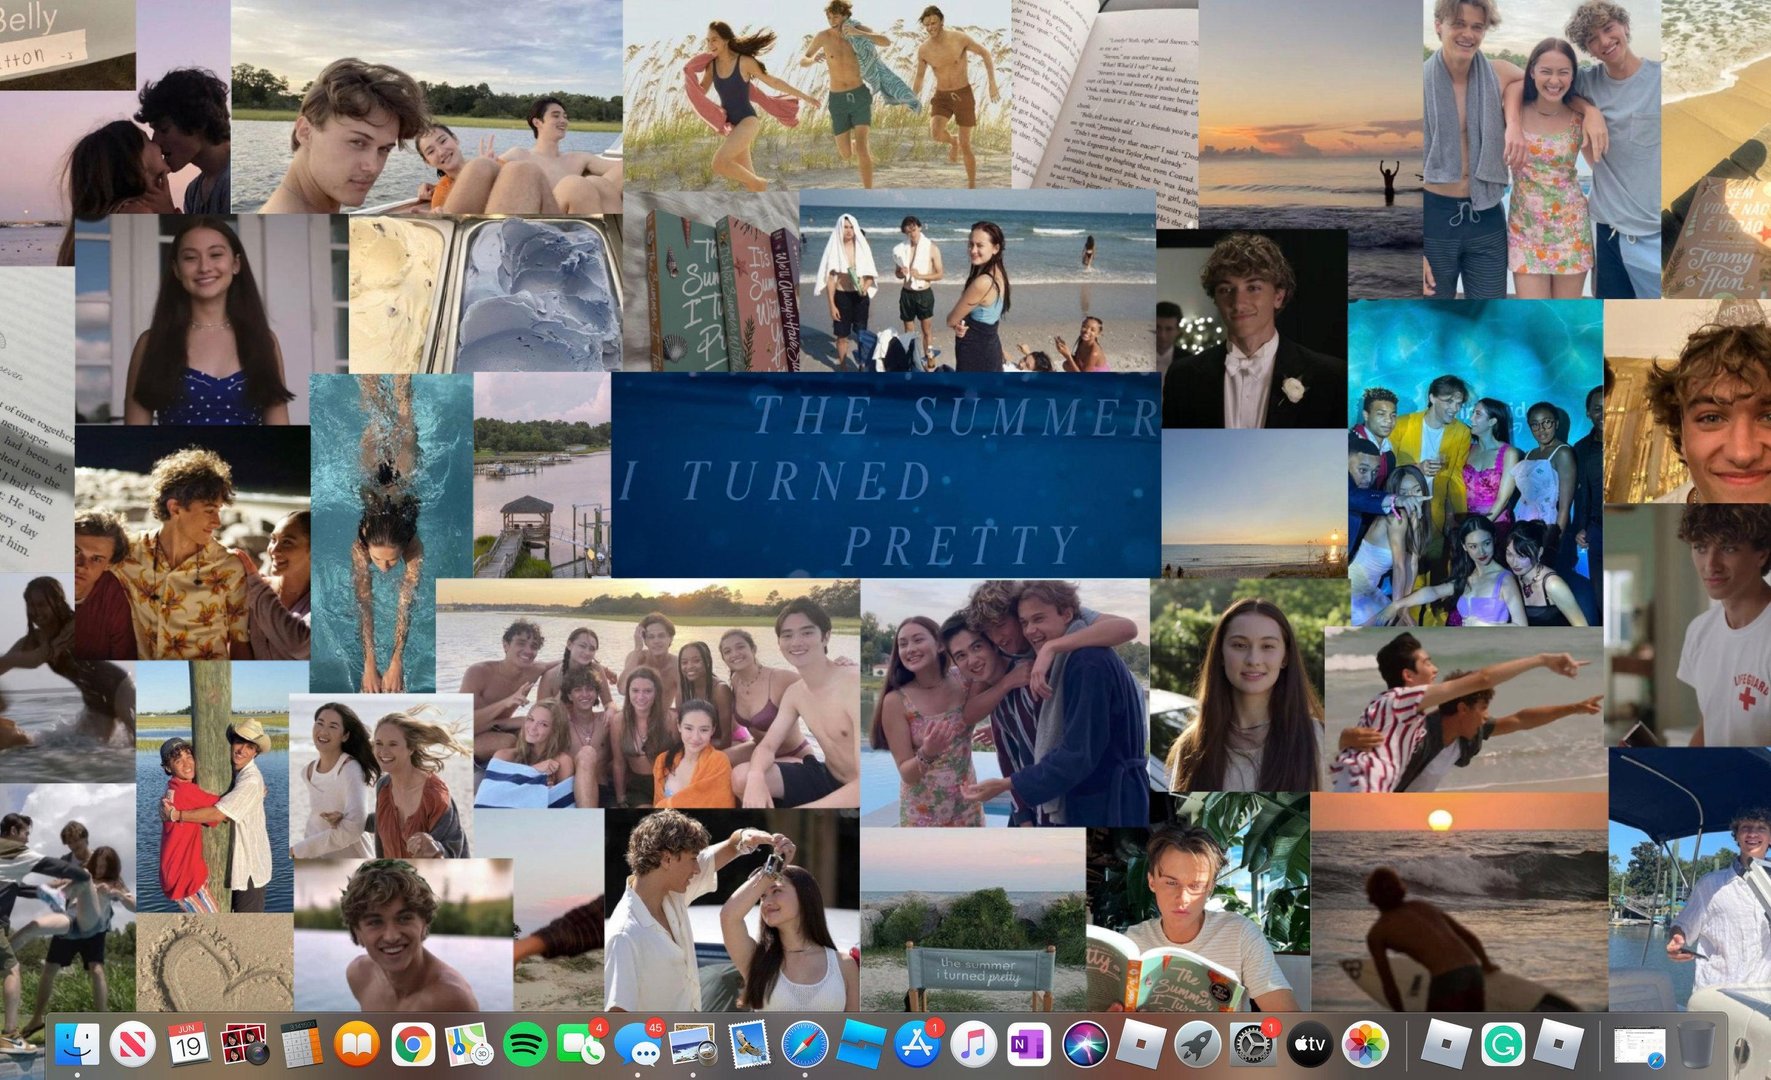Launch Google Chrome

[412, 1046]
